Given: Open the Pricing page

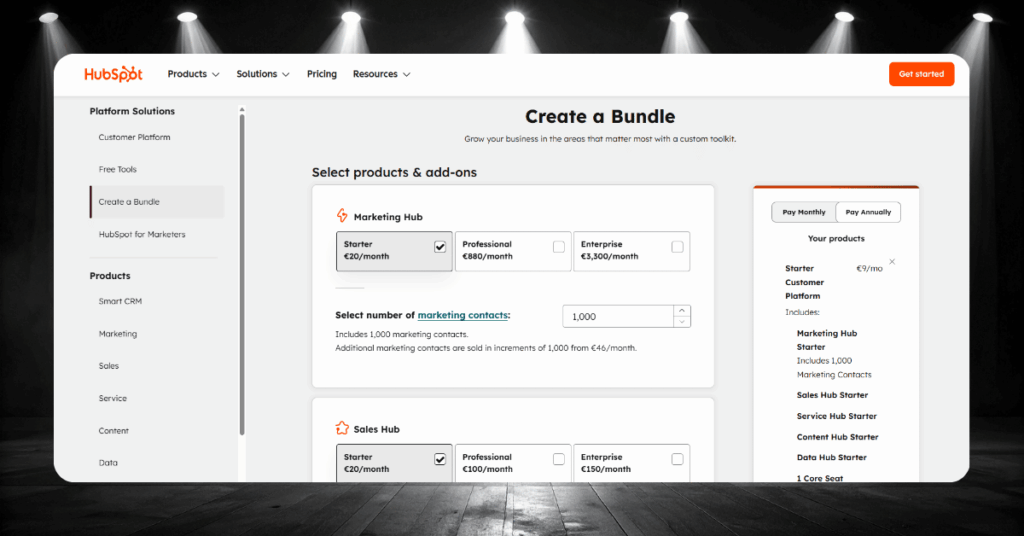Looking at the screenshot, I should click(x=322, y=74).
